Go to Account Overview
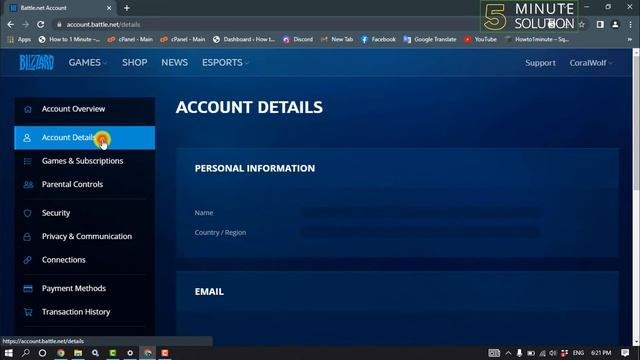 tap(84, 109)
